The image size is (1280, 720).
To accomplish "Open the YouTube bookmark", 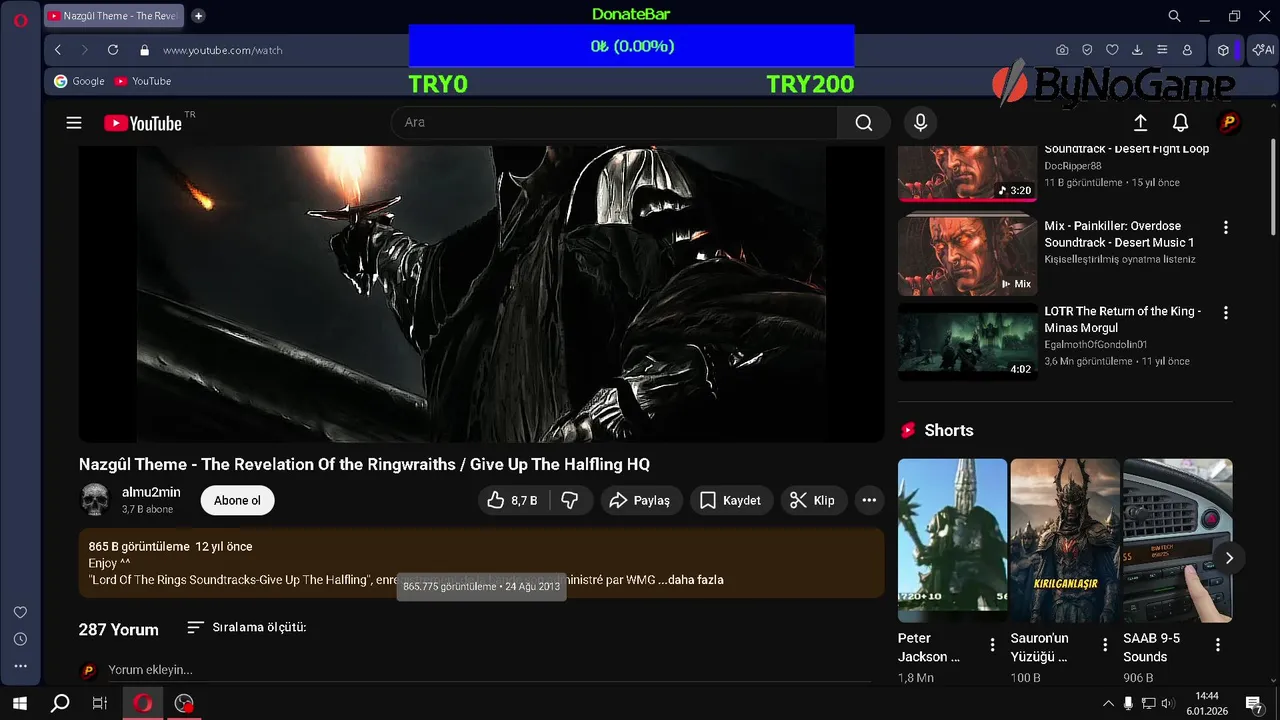I will coord(143,81).
